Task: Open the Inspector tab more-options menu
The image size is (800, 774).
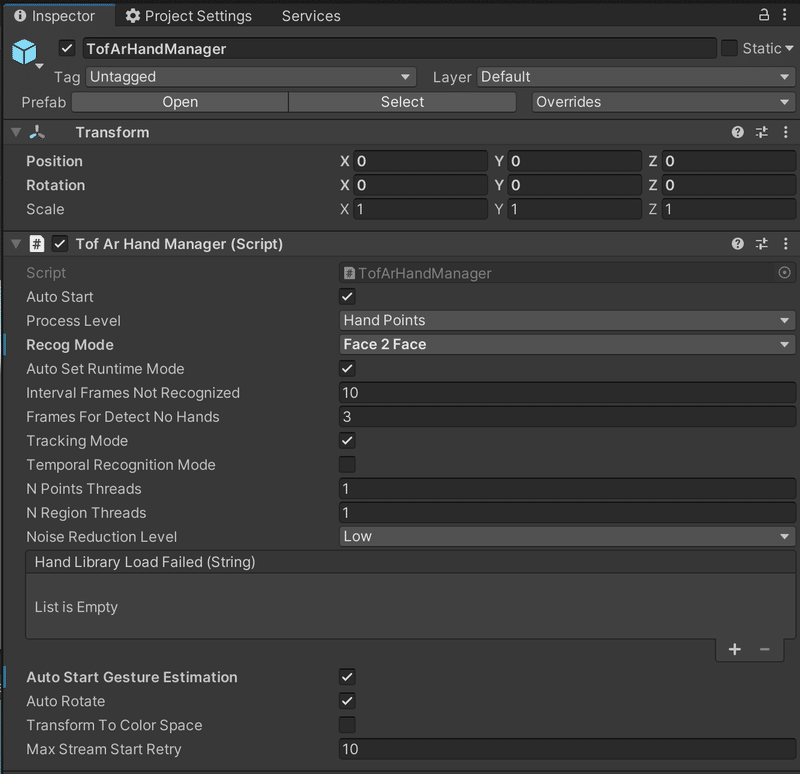Action: coord(785,15)
